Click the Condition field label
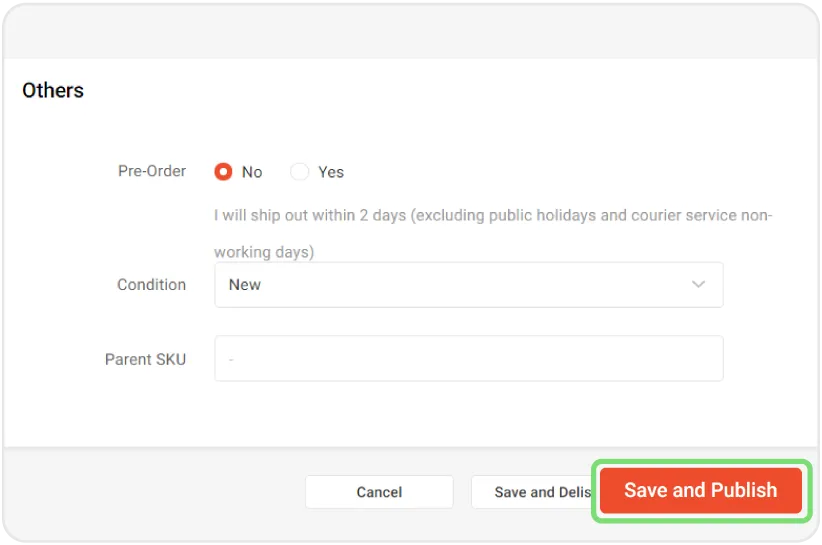This screenshot has height=545, width=822. click(151, 285)
